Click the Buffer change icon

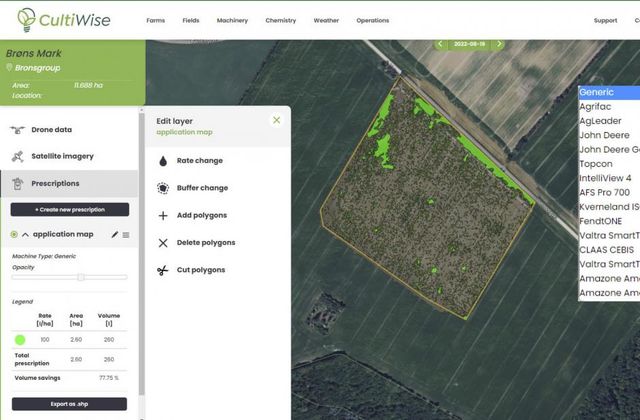pyautogui.click(x=164, y=188)
